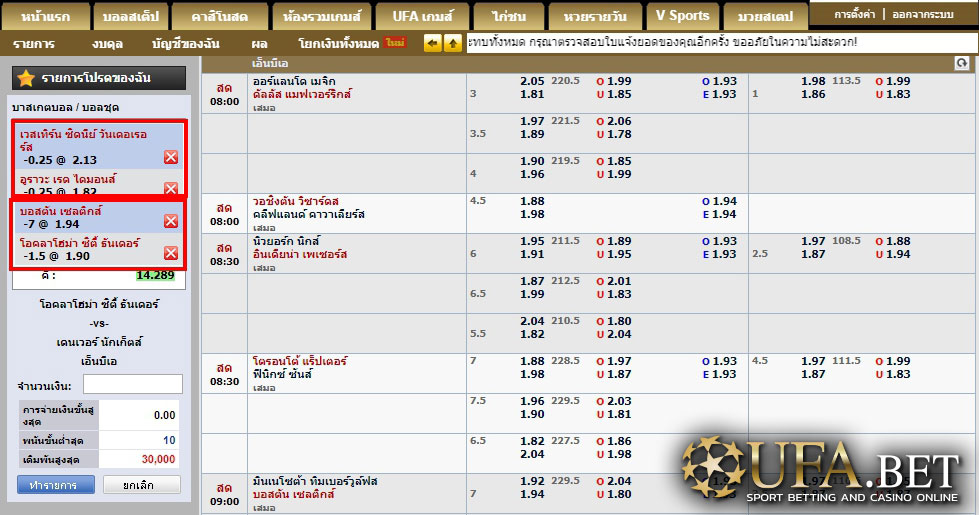Screen dimensions: 979x515
Task: Open the รายการ menu
Action: pos(34,44)
